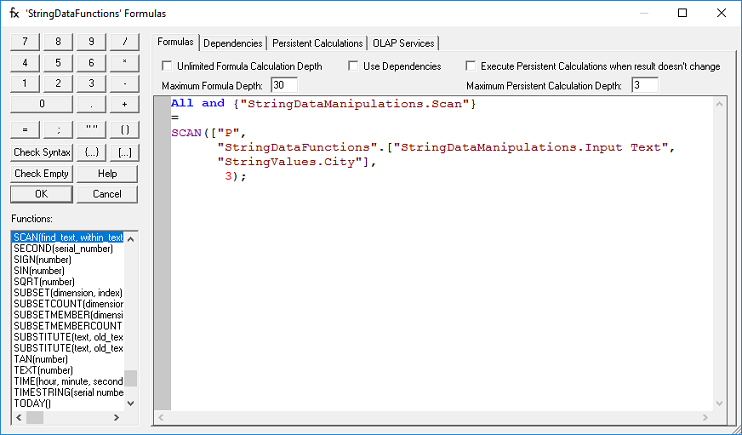Click the 5 keypad button
The height and width of the screenshot is (435, 742).
[x=58, y=62]
